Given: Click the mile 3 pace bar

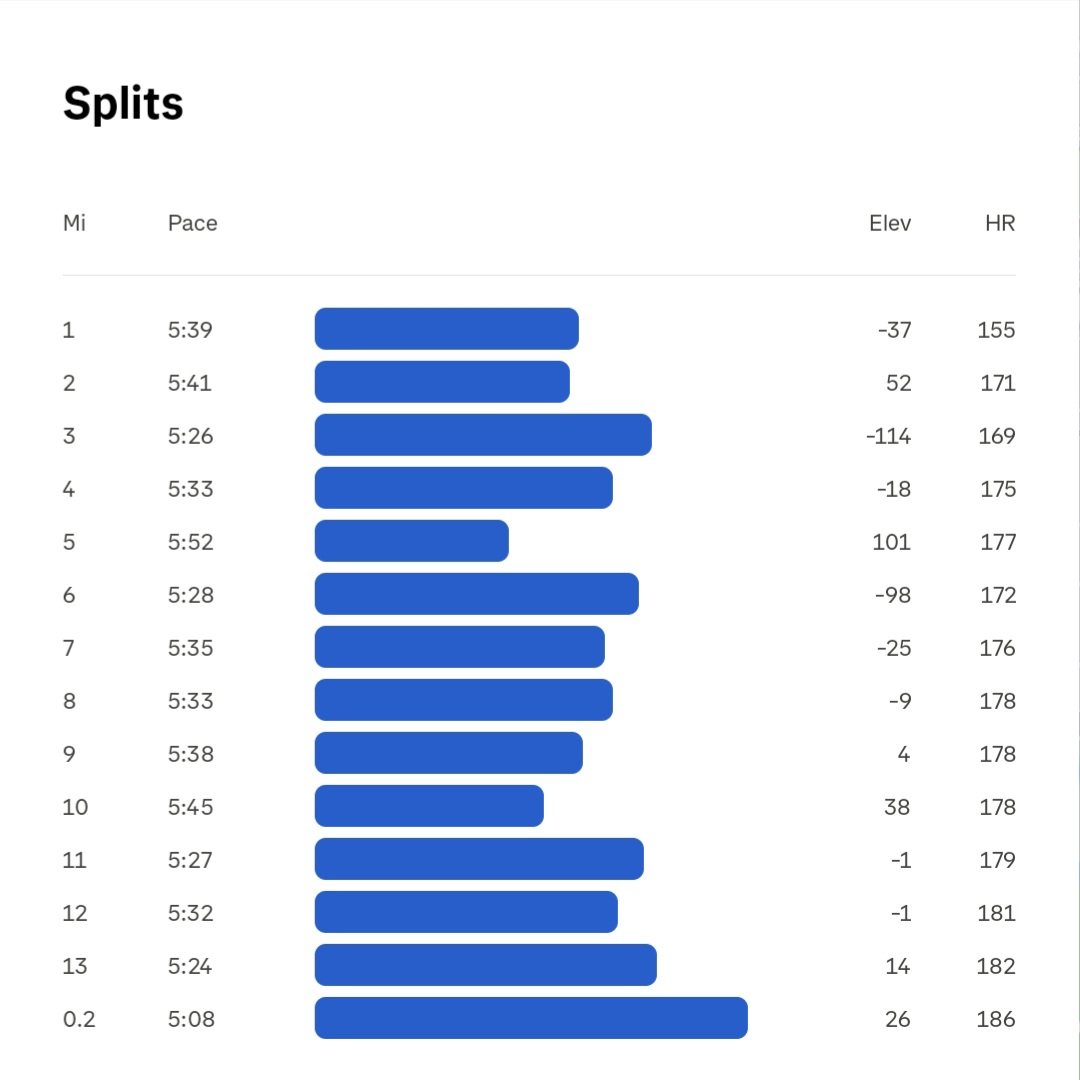Looking at the screenshot, I should click(x=483, y=435).
